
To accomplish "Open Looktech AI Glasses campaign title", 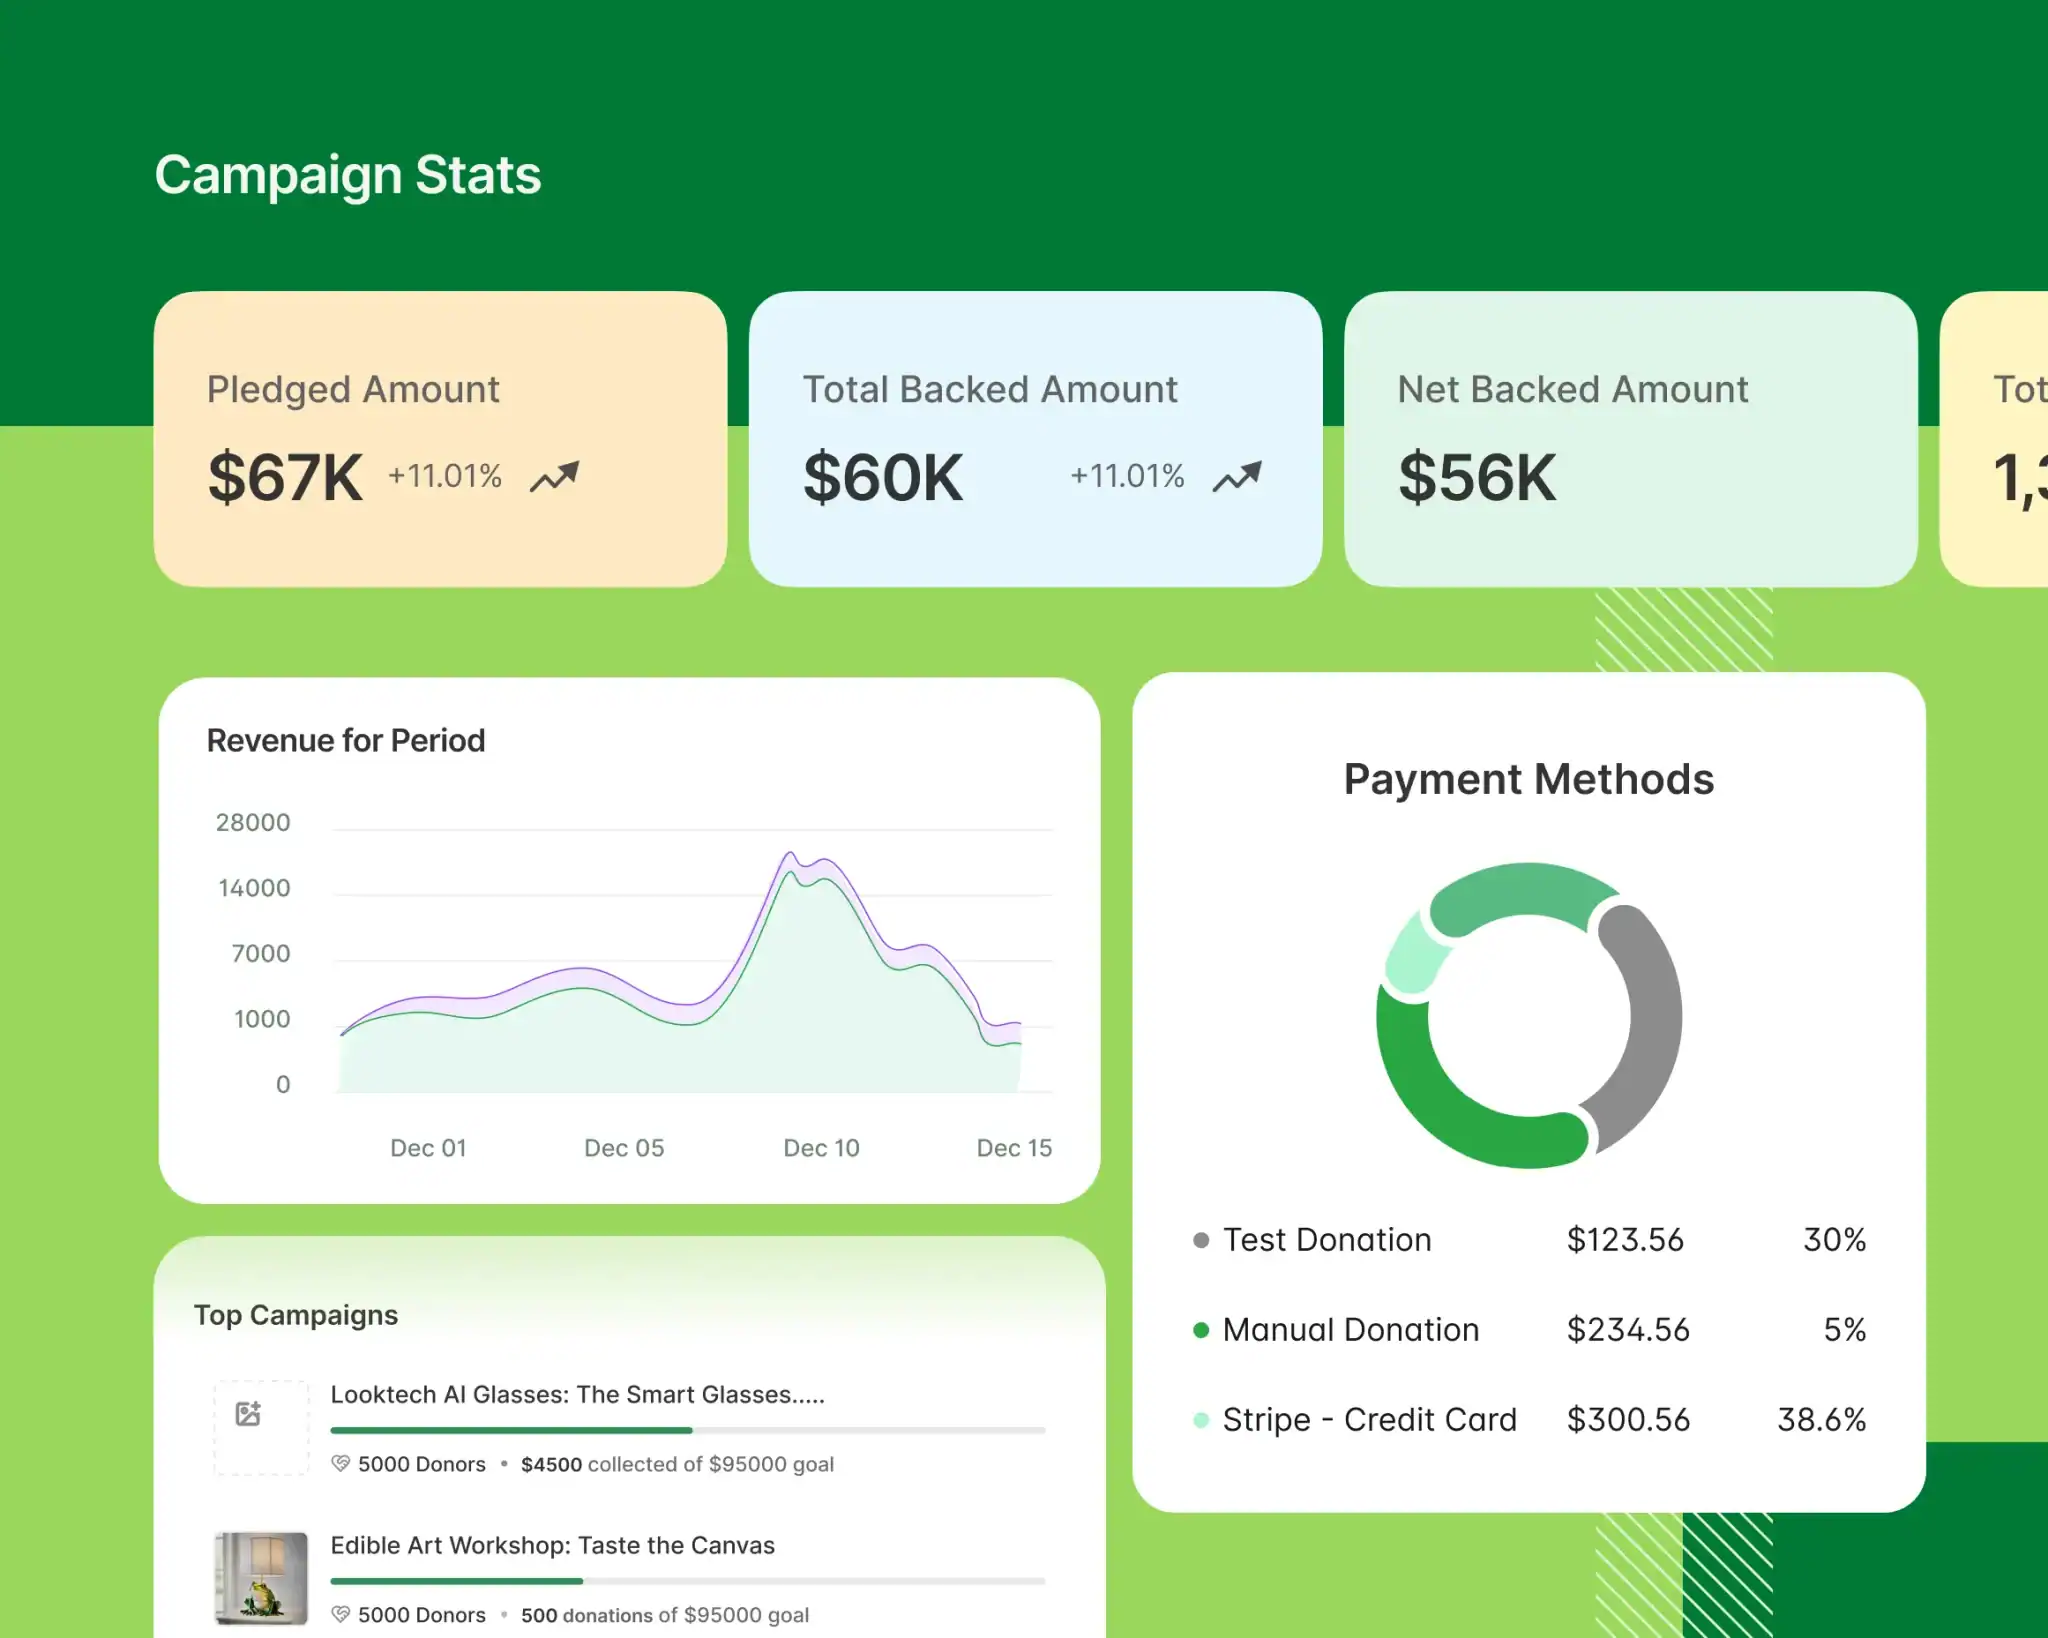I will tap(577, 1394).
